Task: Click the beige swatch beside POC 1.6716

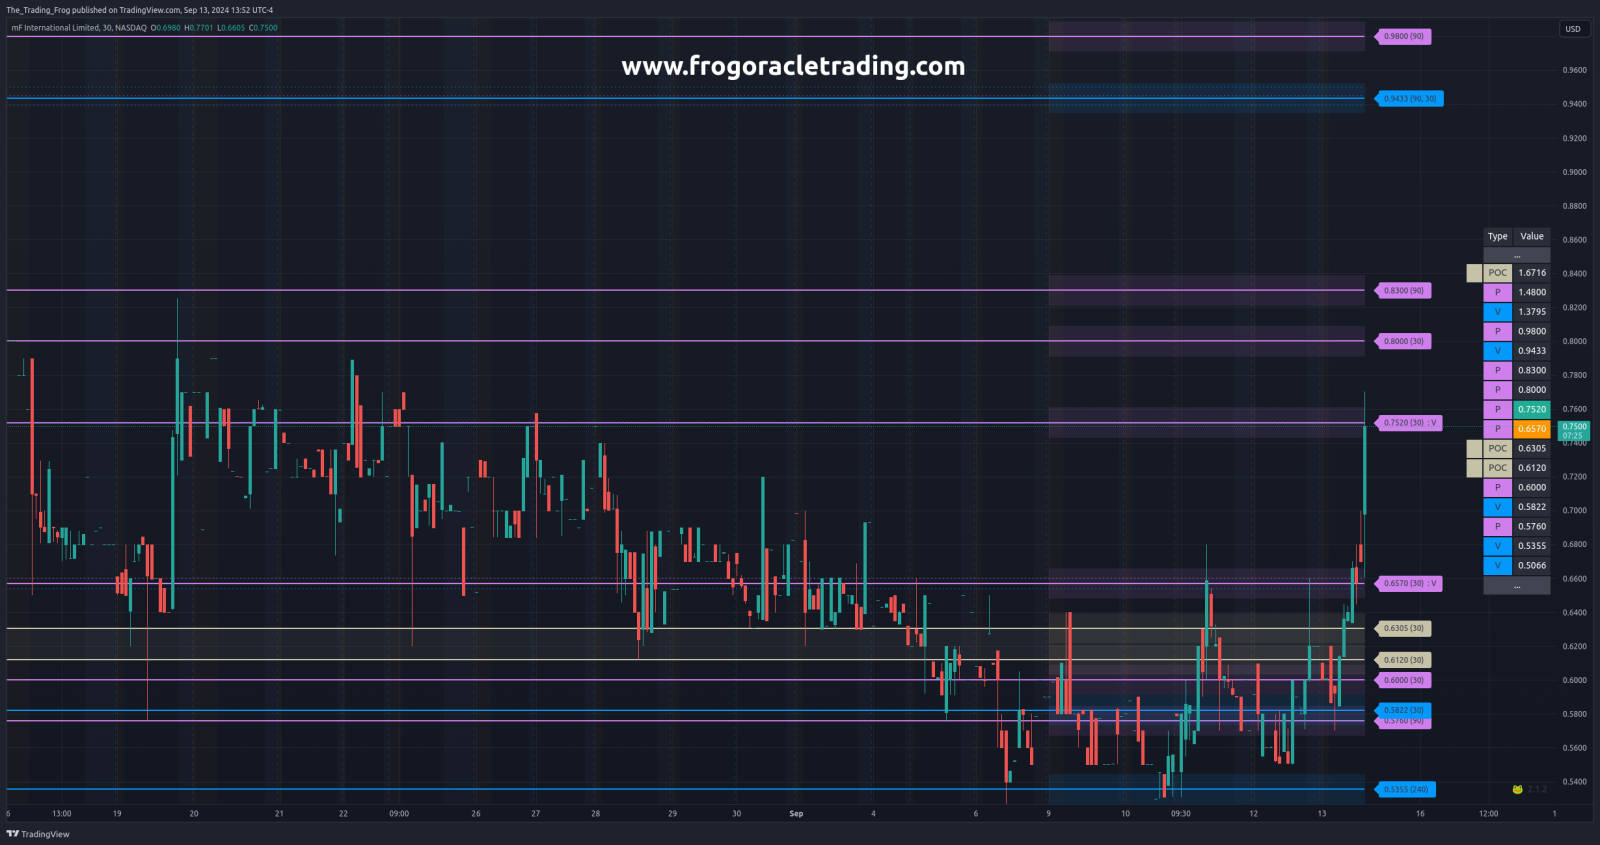Action: 1474,273
